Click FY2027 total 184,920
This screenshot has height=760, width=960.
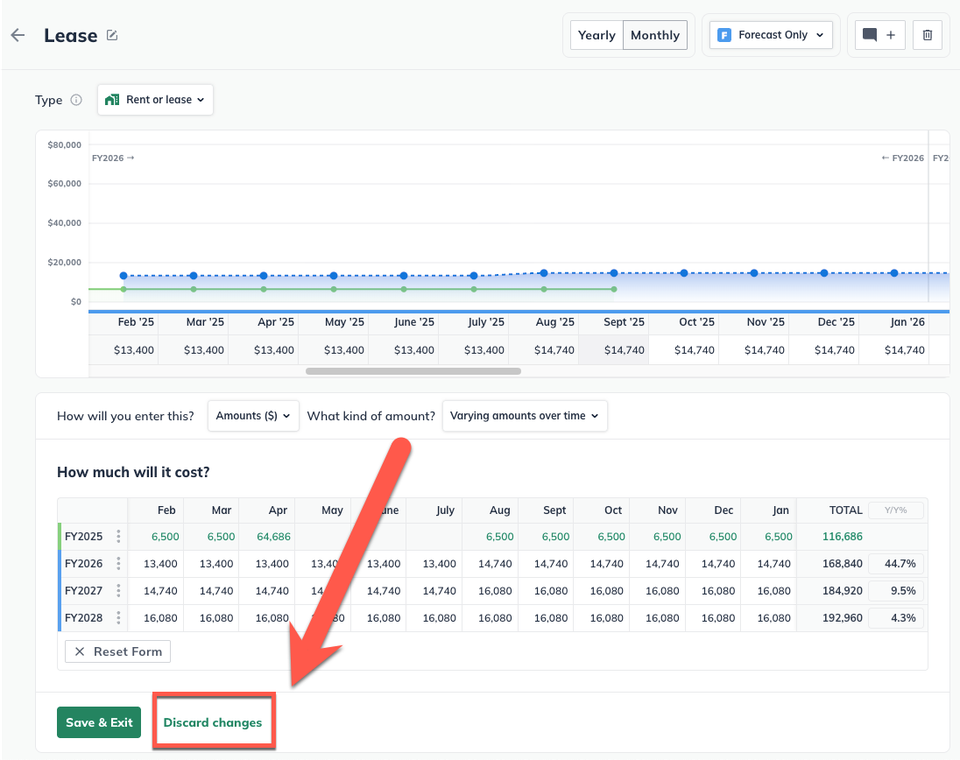point(842,591)
